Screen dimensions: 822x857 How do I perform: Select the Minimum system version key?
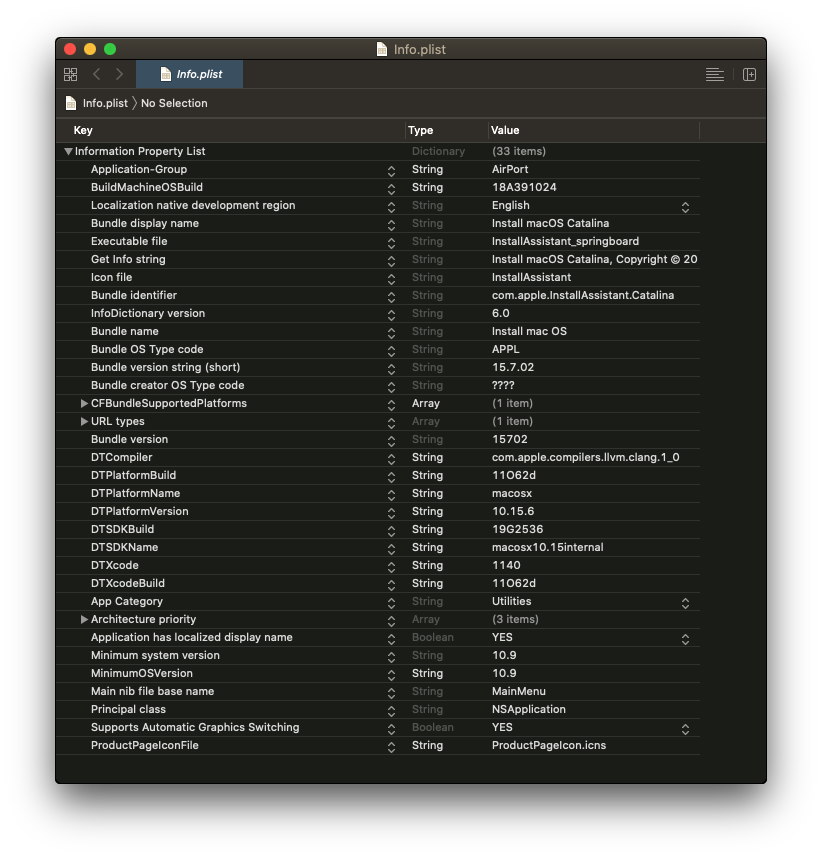coord(155,655)
